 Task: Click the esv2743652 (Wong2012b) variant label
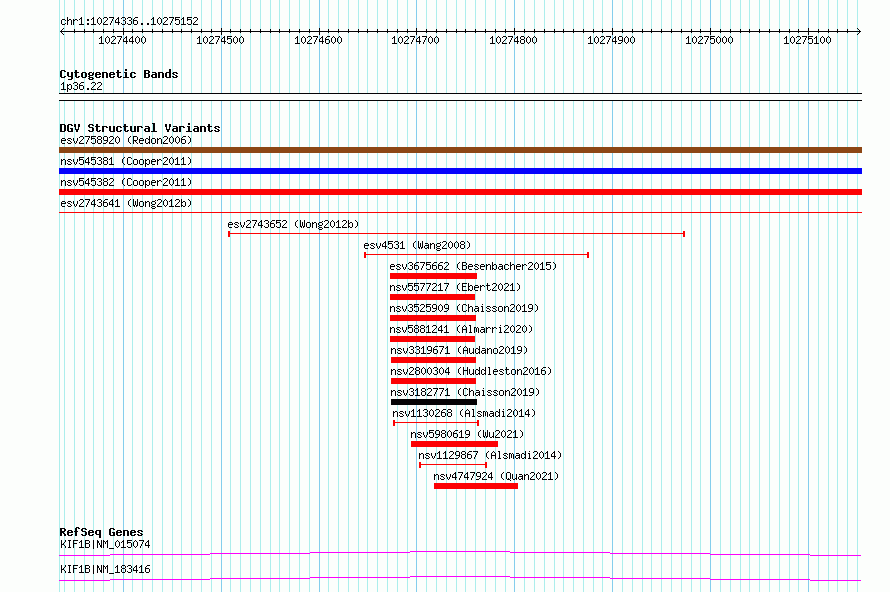click(293, 224)
